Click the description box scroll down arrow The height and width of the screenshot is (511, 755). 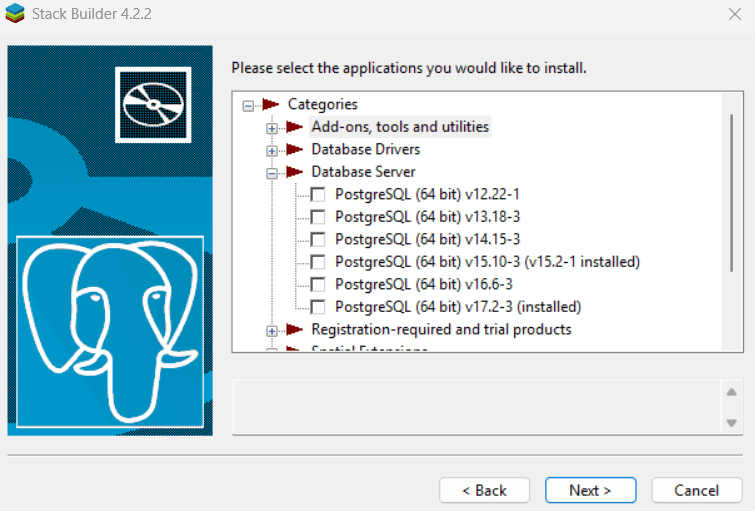(x=731, y=423)
